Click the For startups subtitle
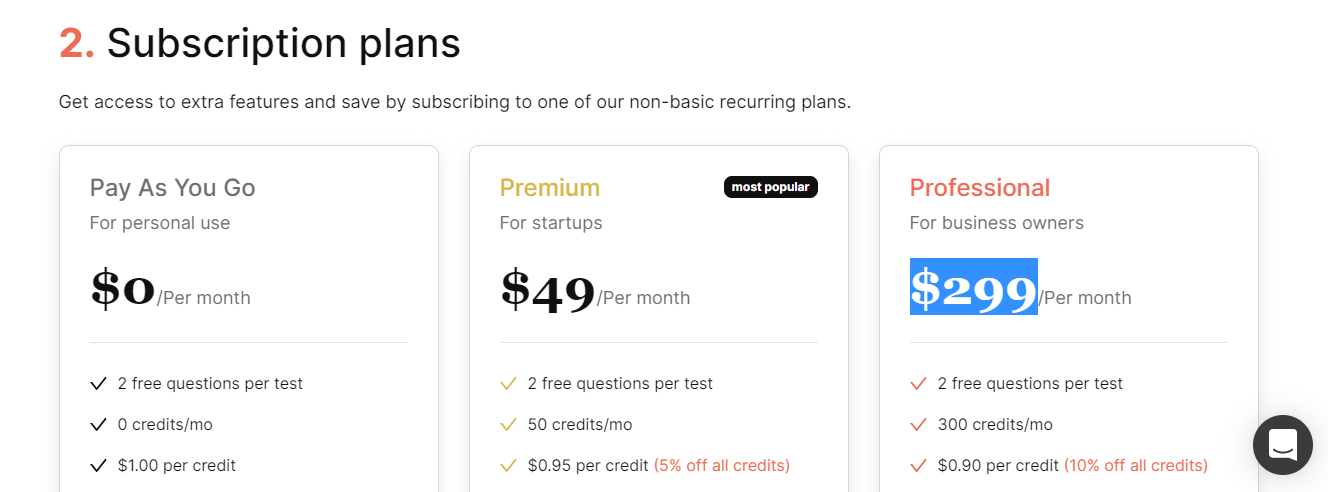The image size is (1328, 492). (x=551, y=223)
